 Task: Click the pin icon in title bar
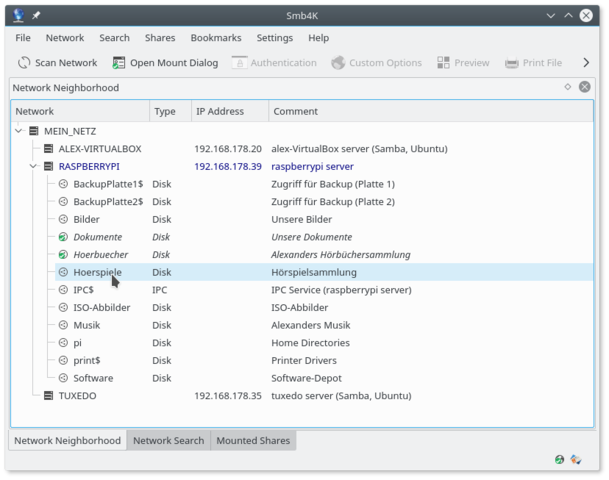click(36, 16)
